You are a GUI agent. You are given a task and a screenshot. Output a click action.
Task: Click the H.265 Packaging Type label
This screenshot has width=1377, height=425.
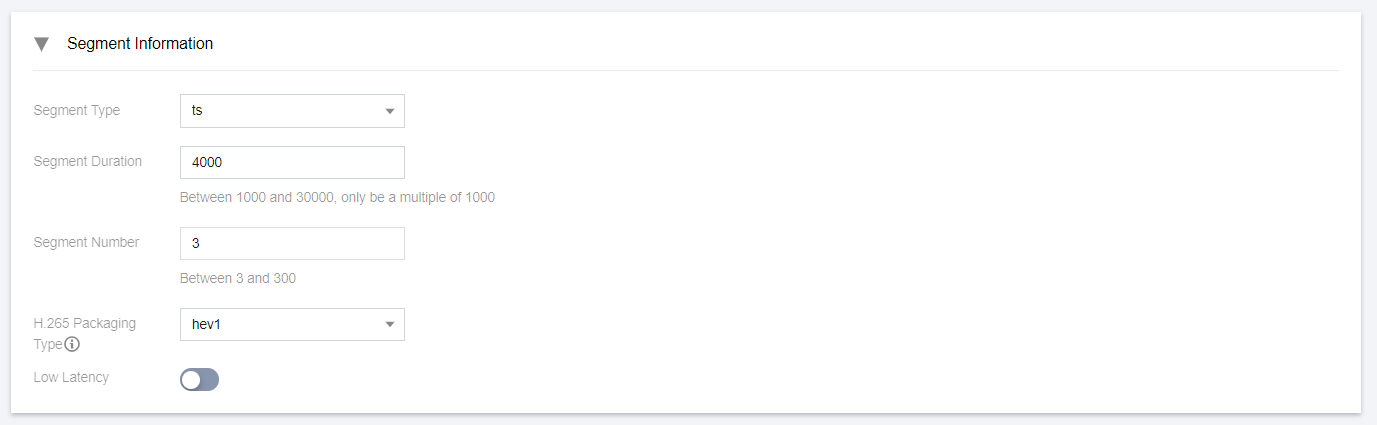coord(84,323)
